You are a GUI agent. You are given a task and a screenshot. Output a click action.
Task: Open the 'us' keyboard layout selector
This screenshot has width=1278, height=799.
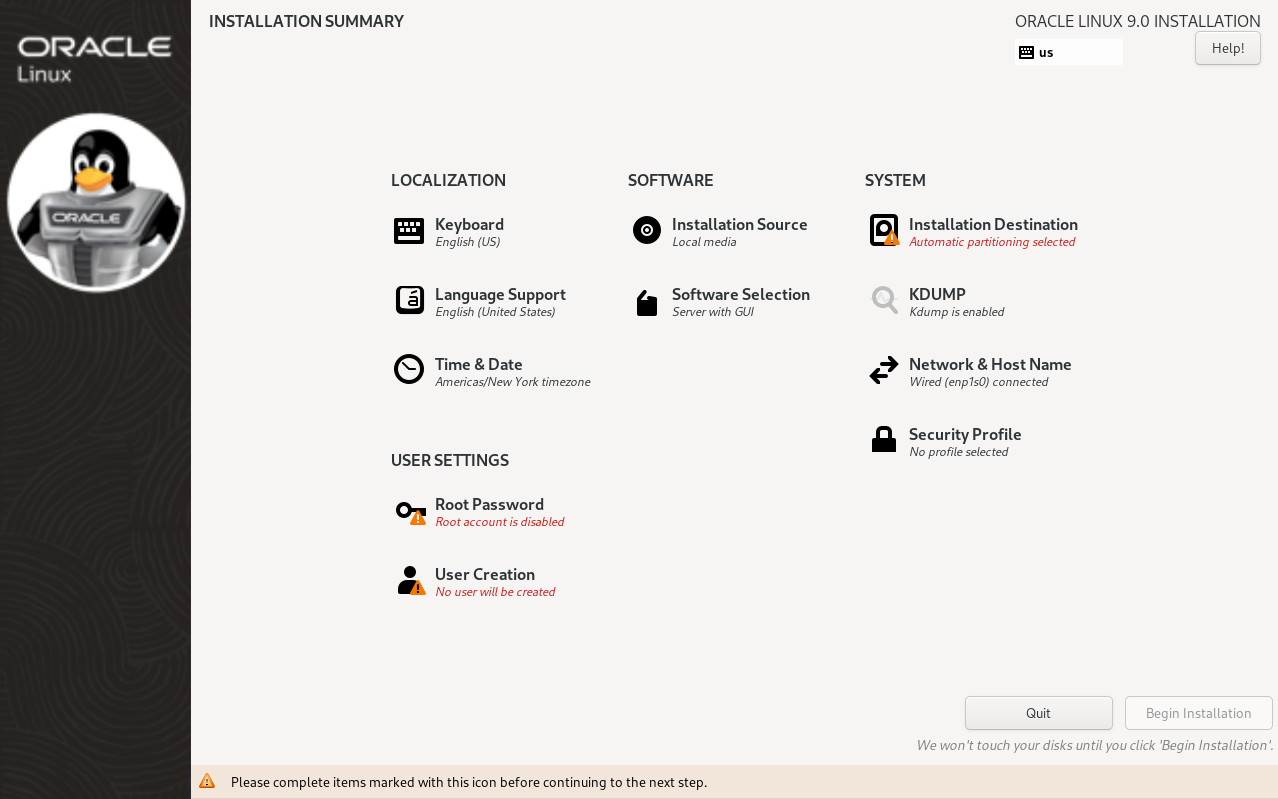(1069, 51)
